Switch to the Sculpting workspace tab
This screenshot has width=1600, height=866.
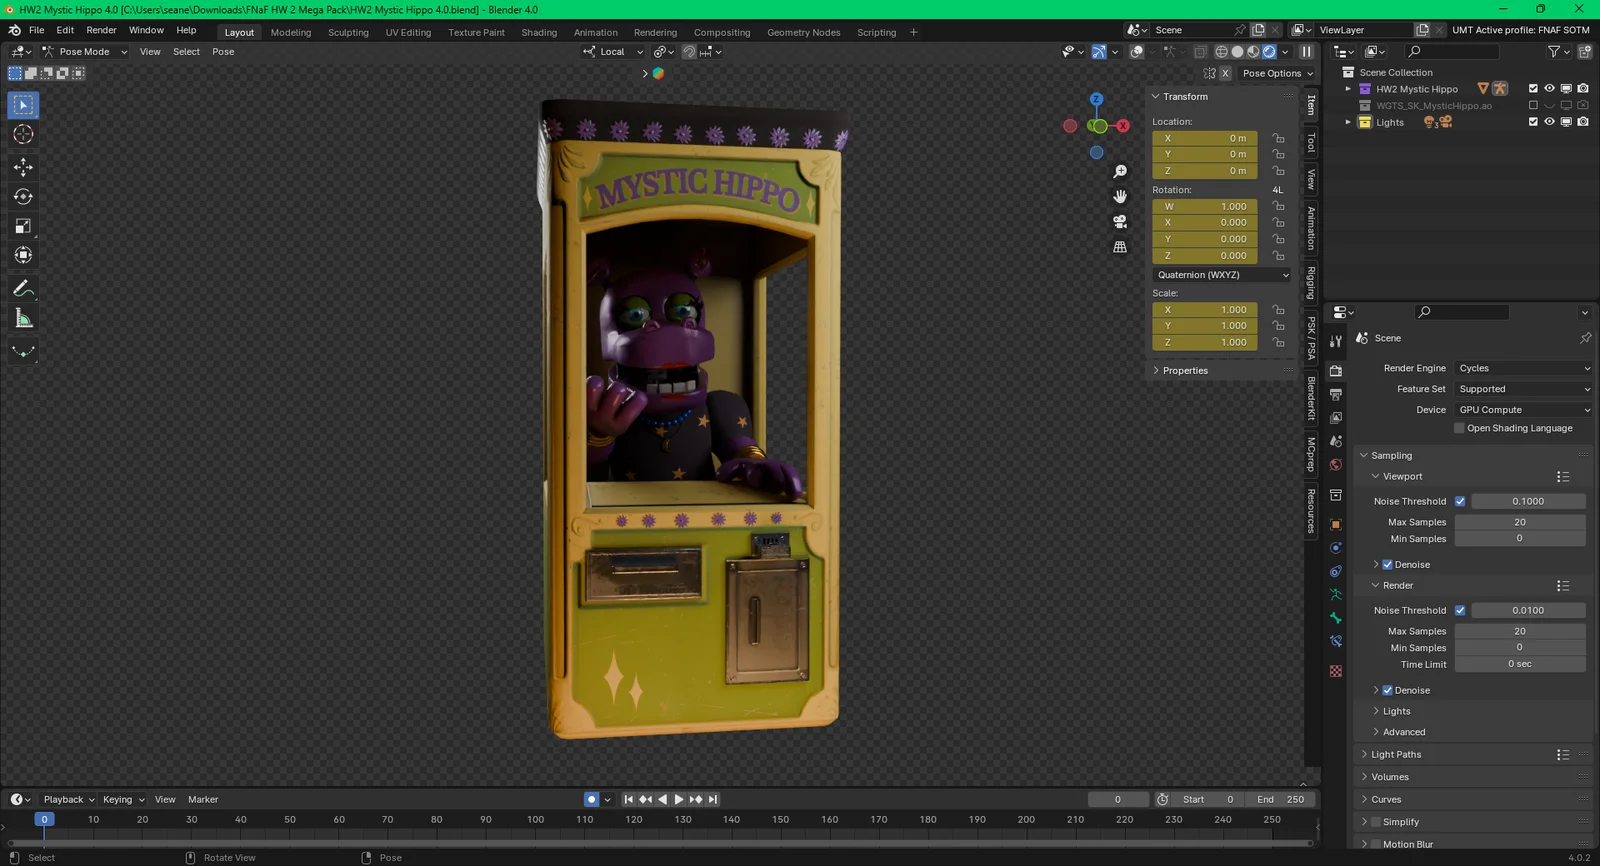348,32
